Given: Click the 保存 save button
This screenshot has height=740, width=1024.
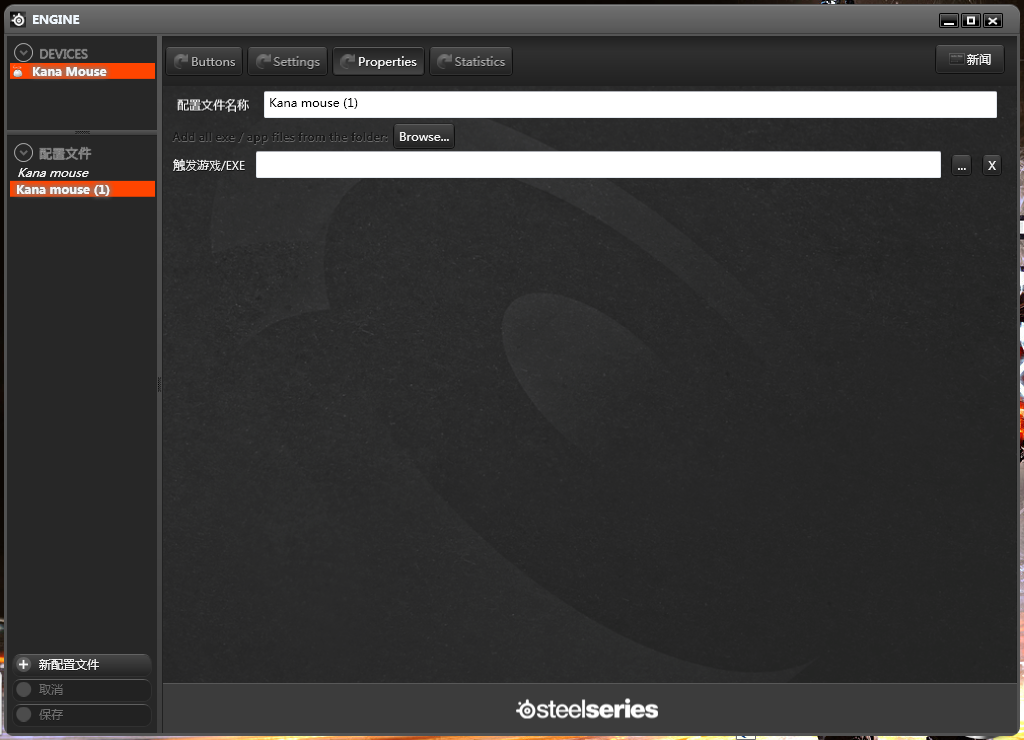Looking at the screenshot, I should (x=82, y=715).
